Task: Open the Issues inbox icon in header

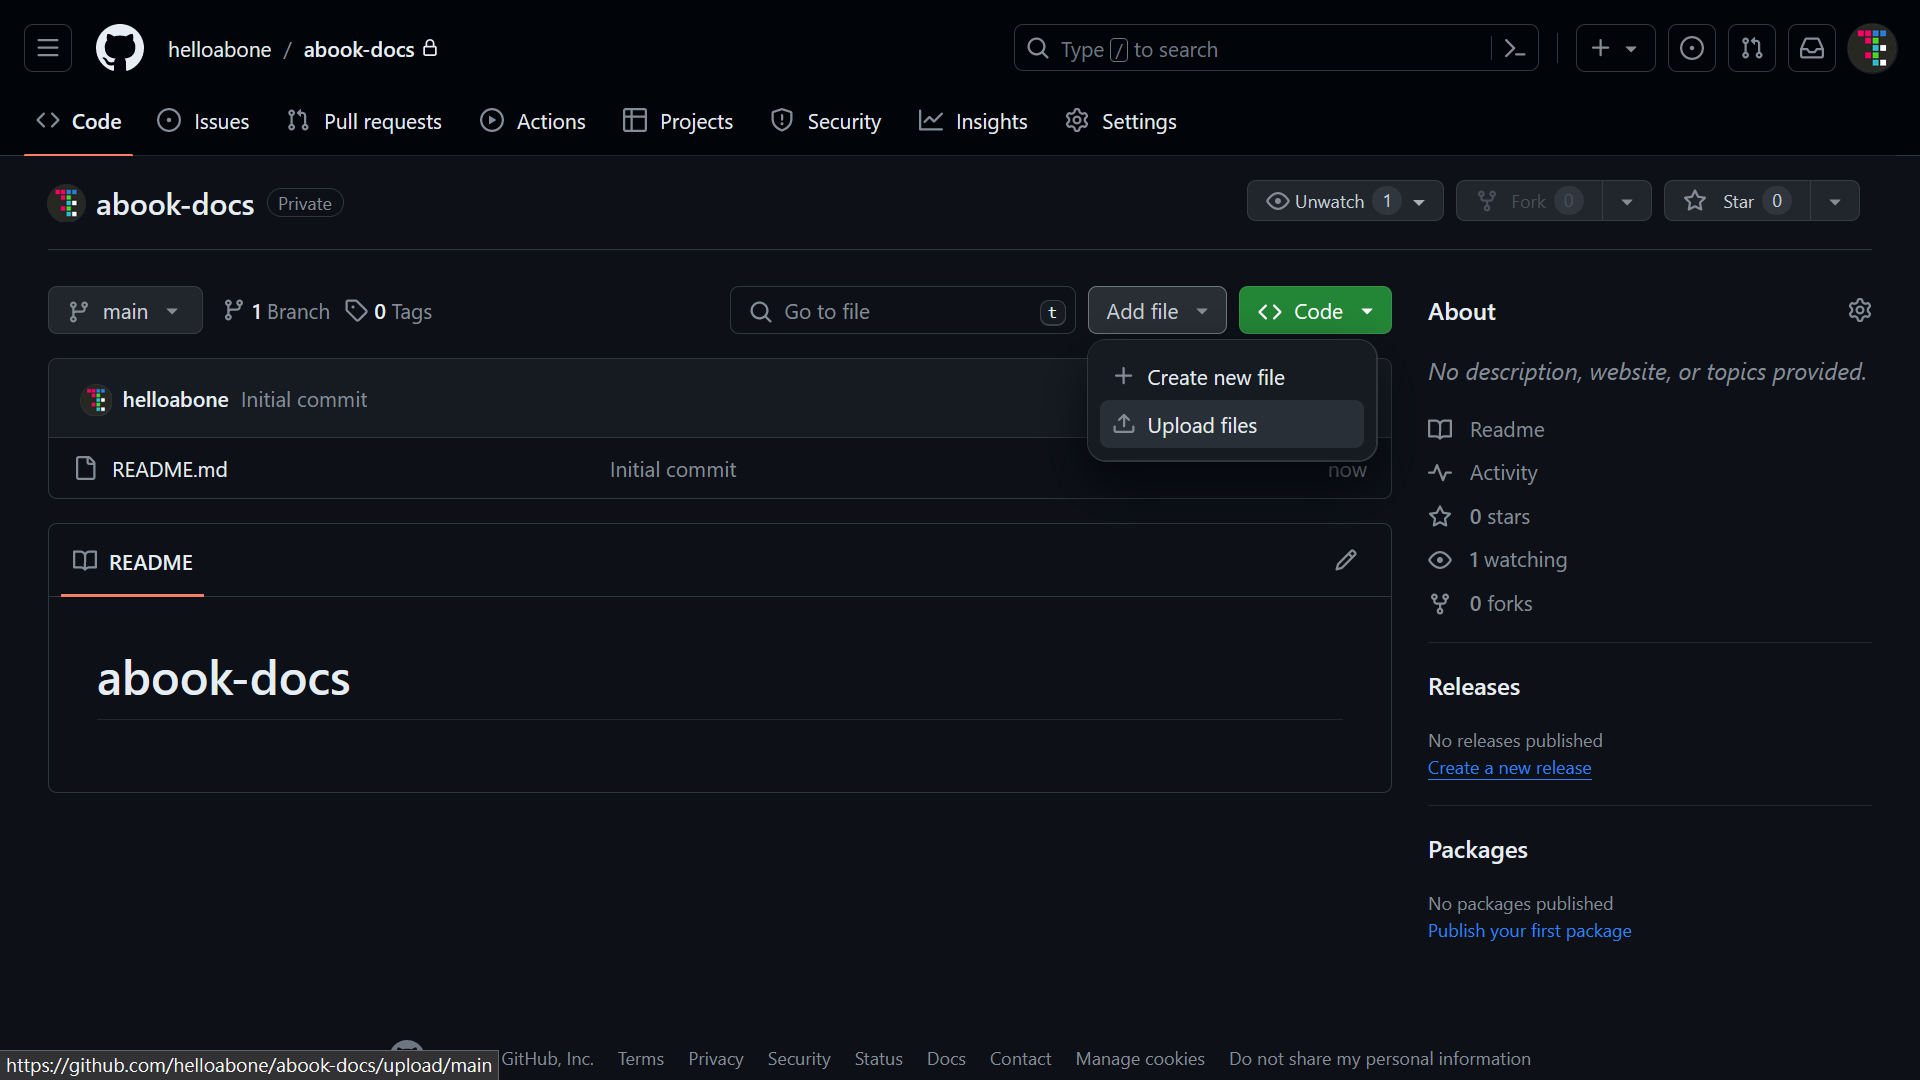Action: point(1692,48)
